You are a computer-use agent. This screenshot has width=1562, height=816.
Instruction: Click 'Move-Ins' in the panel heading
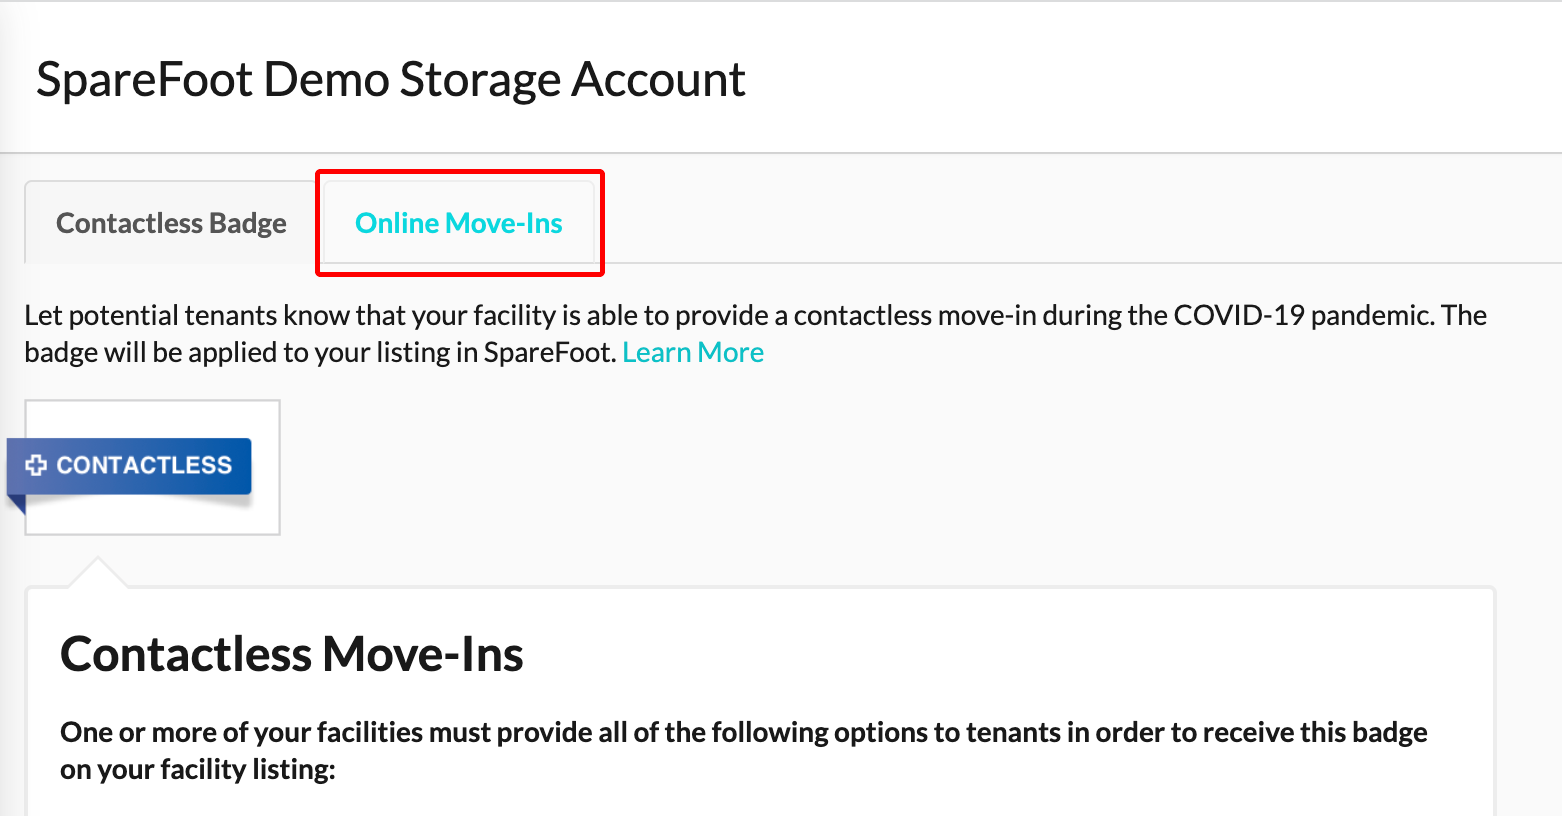423,654
